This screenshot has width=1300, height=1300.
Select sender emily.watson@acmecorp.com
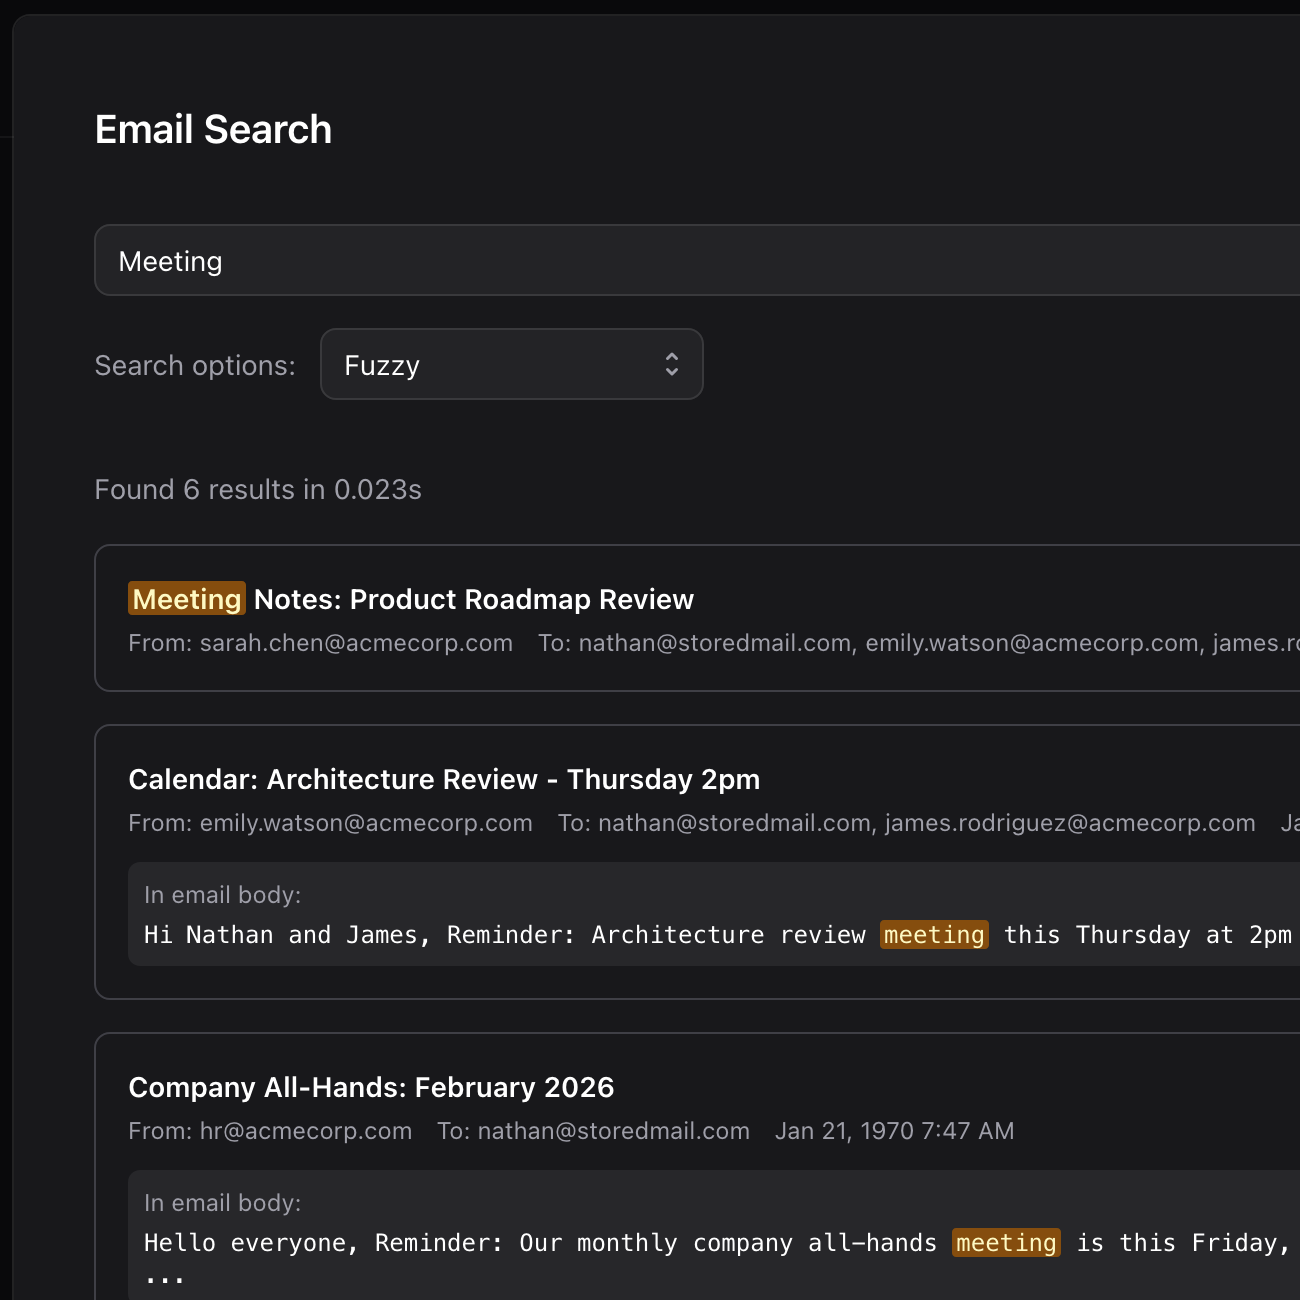point(366,823)
